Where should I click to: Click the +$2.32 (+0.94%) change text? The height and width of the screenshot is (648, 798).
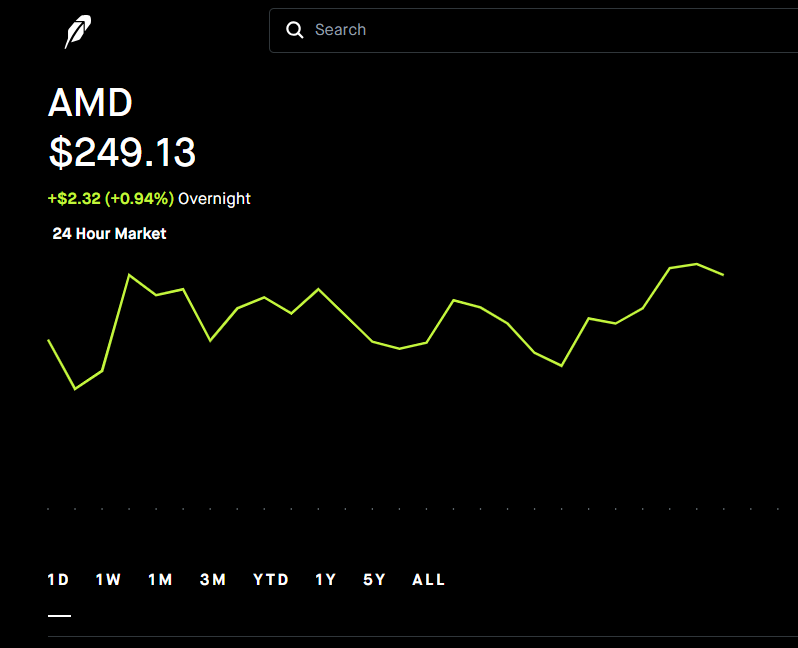point(111,199)
